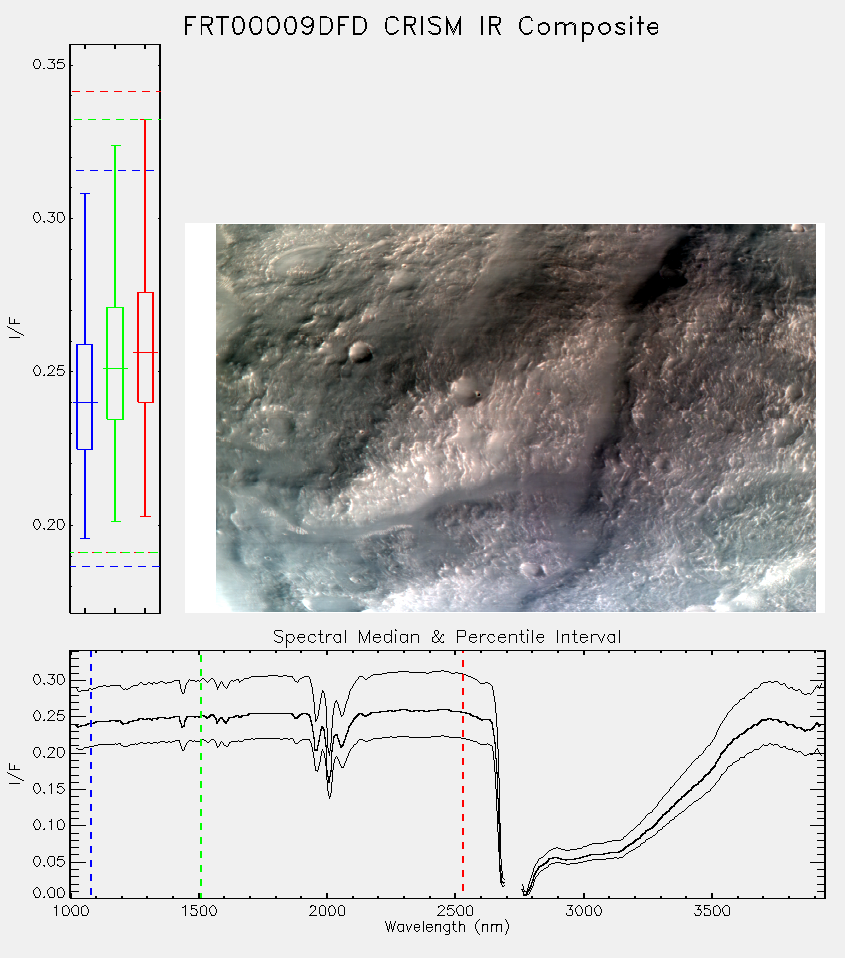This screenshot has height=958, width=845.
Task: Select the blue box in the boxplot
Action: (84, 397)
